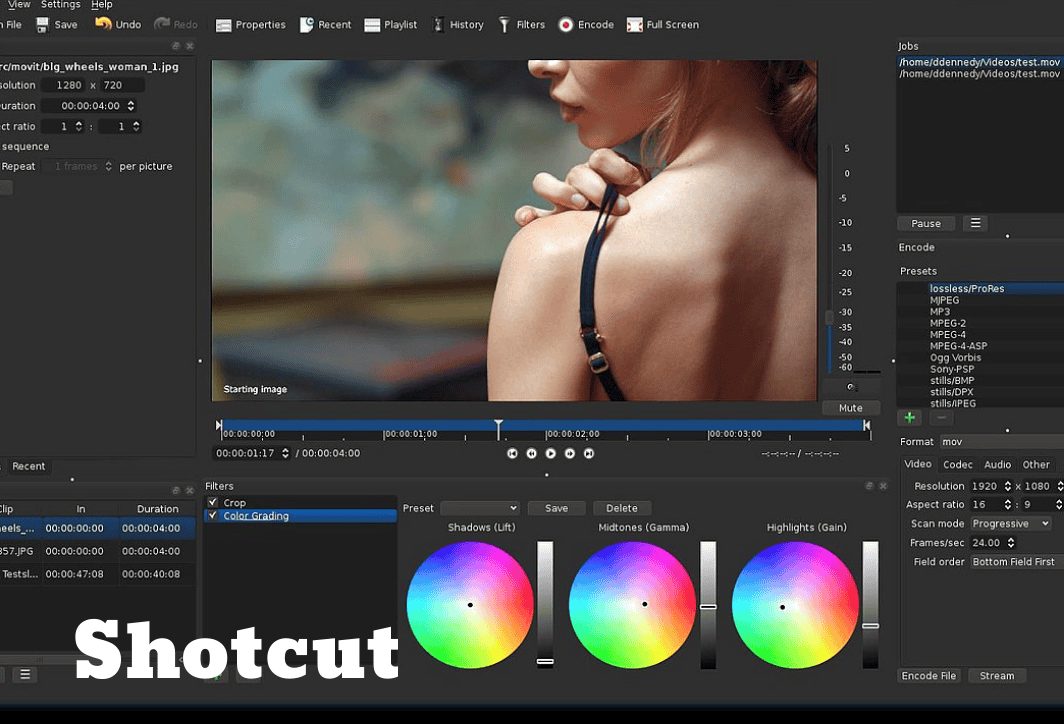Open the History panel icon

click(x=439, y=25)
